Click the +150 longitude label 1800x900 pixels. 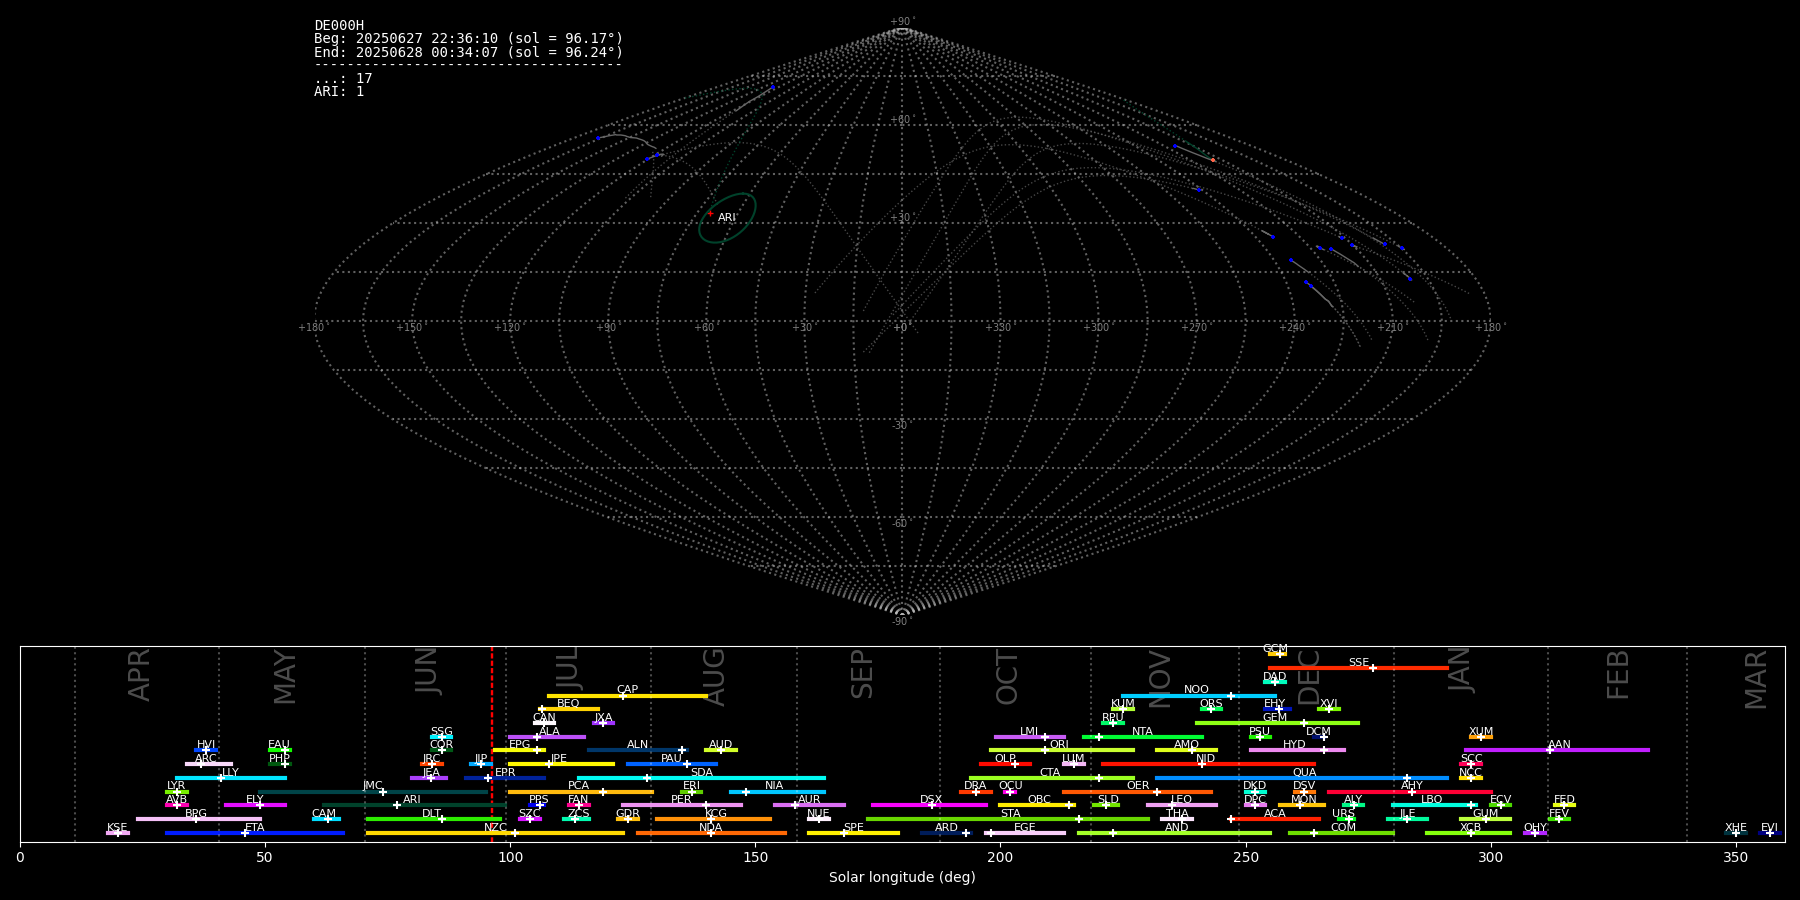[x=409, y=327]
